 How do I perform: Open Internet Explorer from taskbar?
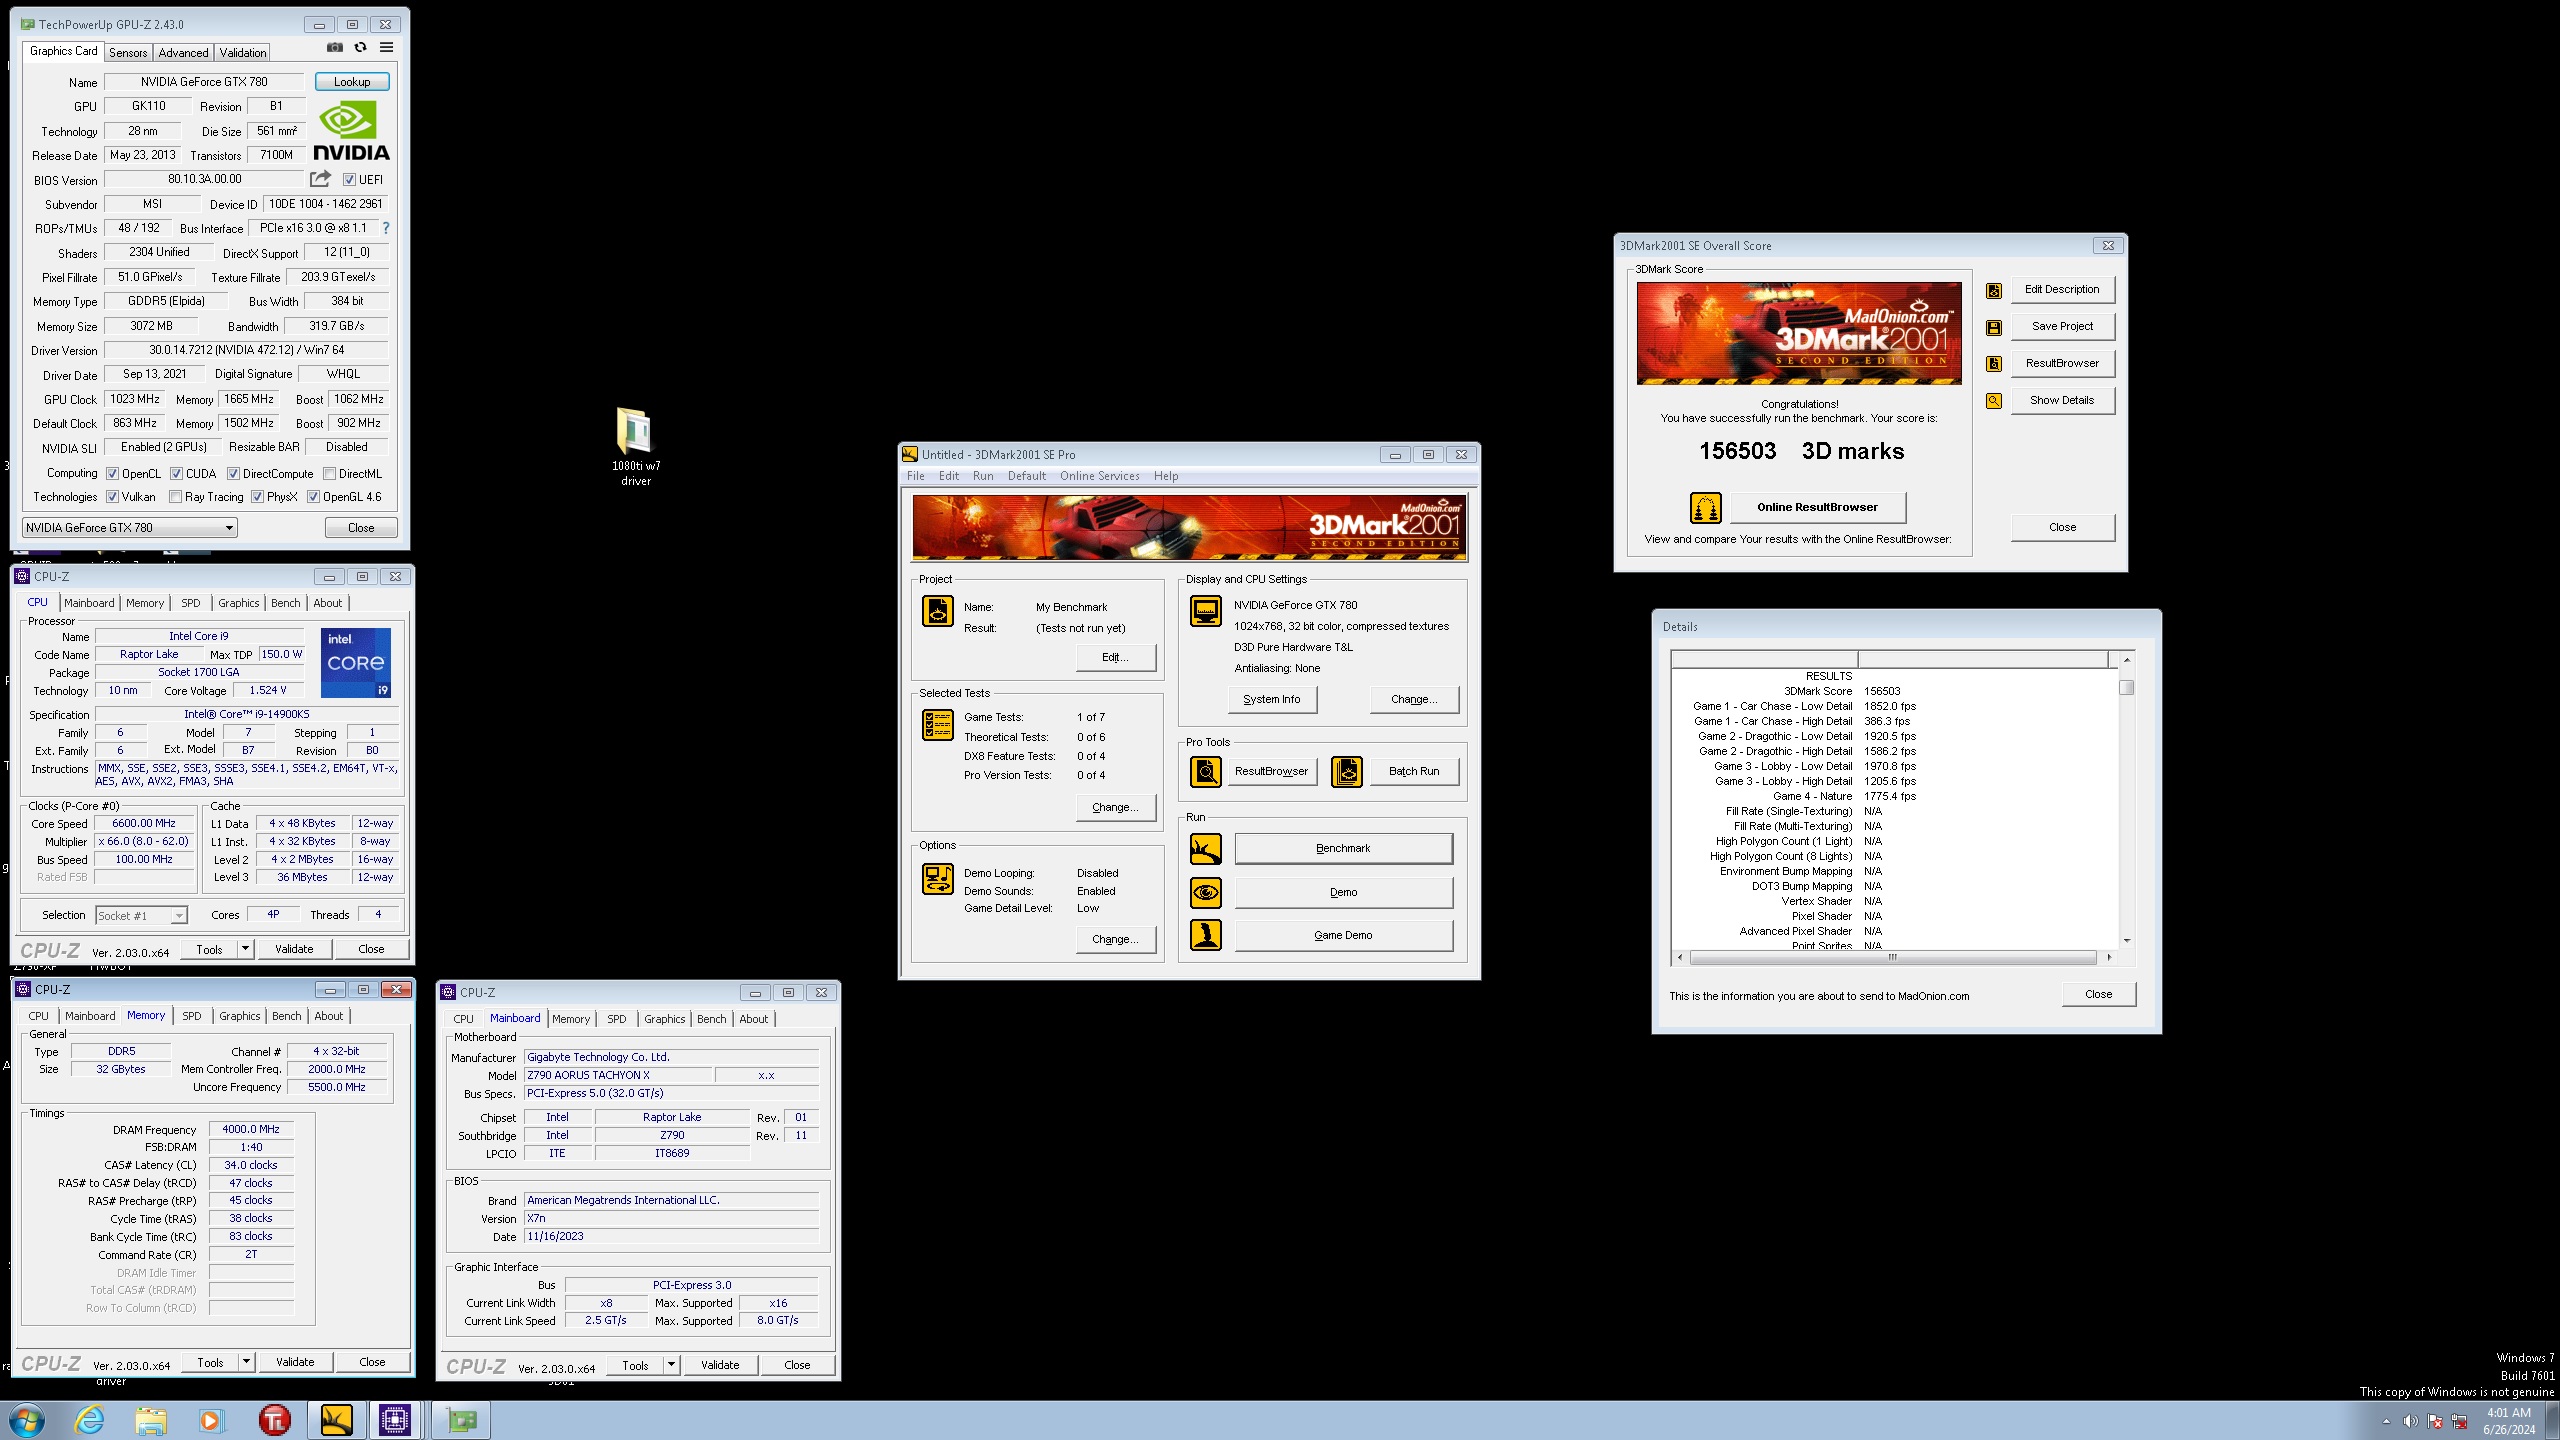click(x=90, y=1420)
